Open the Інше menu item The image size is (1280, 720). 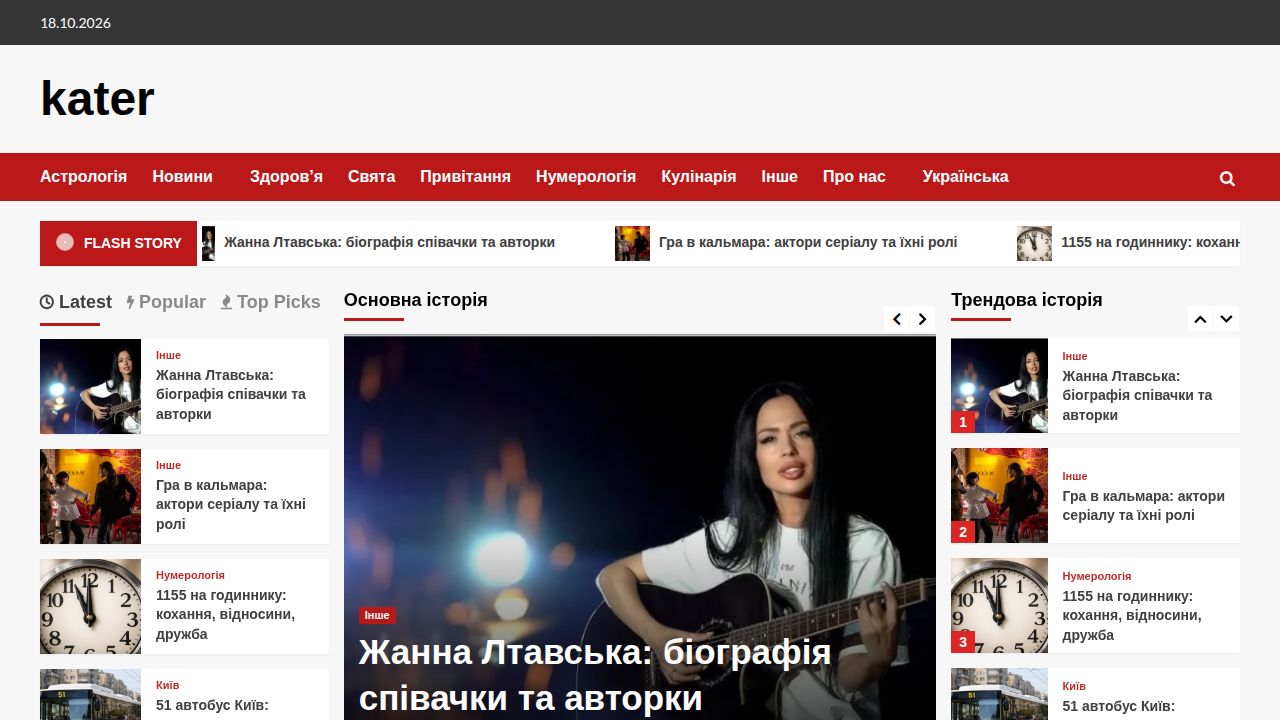(779, 177)
